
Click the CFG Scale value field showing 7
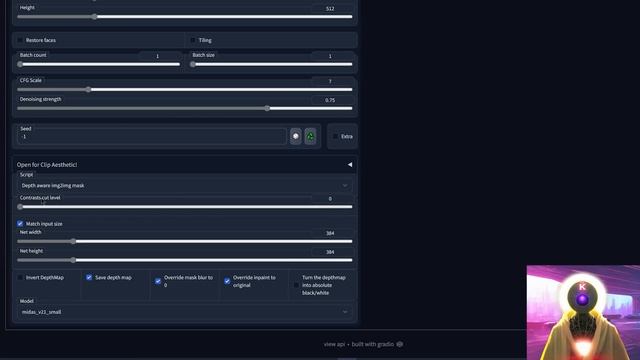coord(331,81)
